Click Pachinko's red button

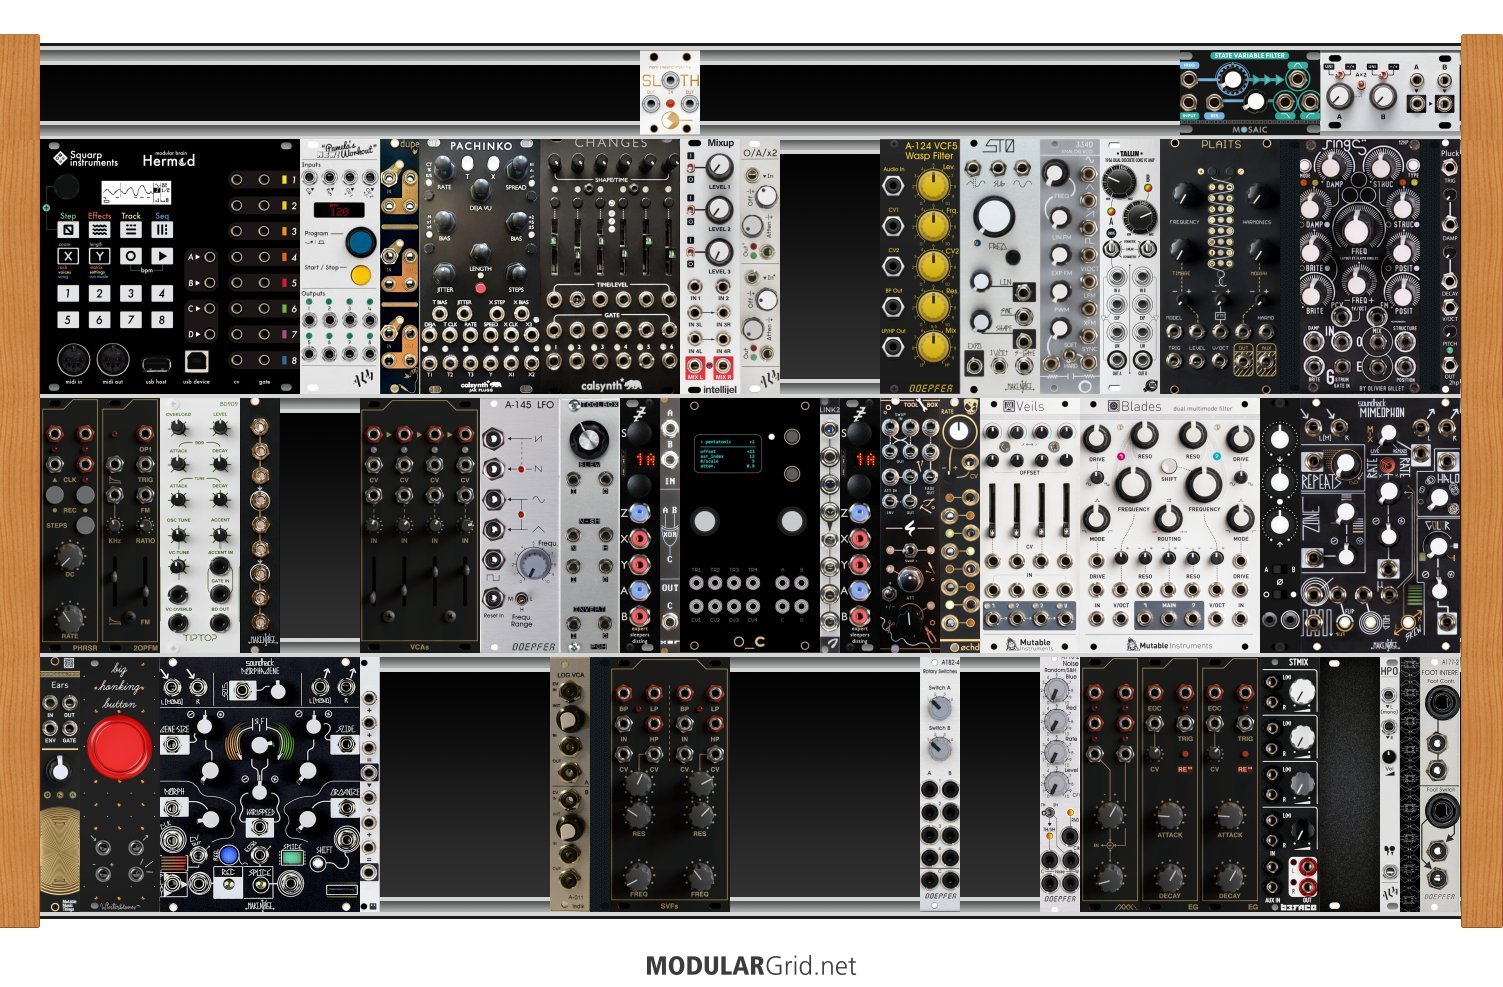point(480,288)
